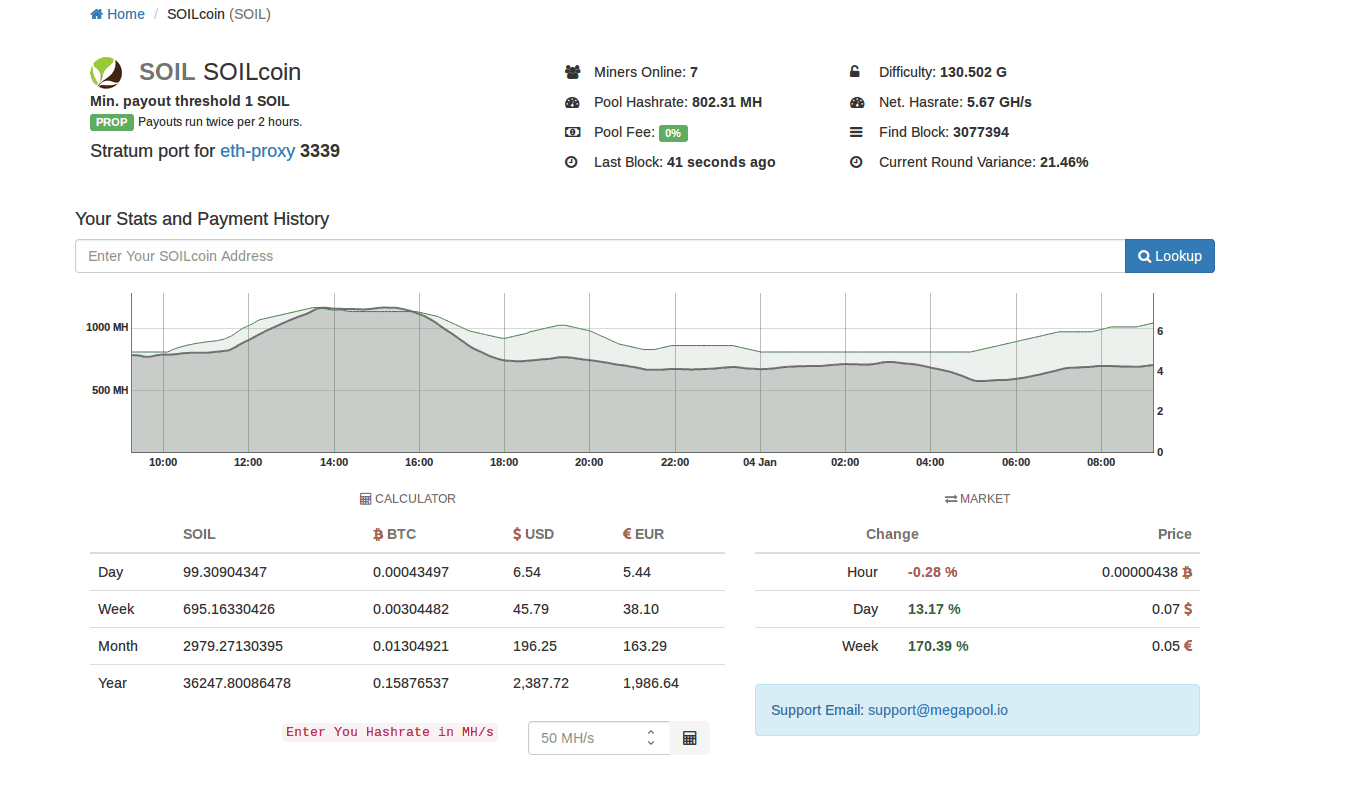Select Day BTC value 0.00043497
Viewport: 1349px width, 802px height.
click(411, 572)
